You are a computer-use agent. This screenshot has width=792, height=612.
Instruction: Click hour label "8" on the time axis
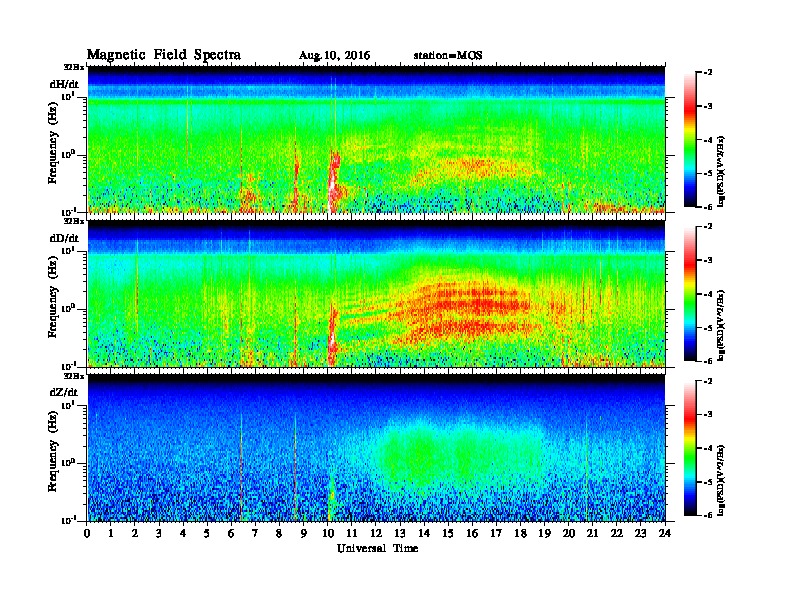coord(279,533)
